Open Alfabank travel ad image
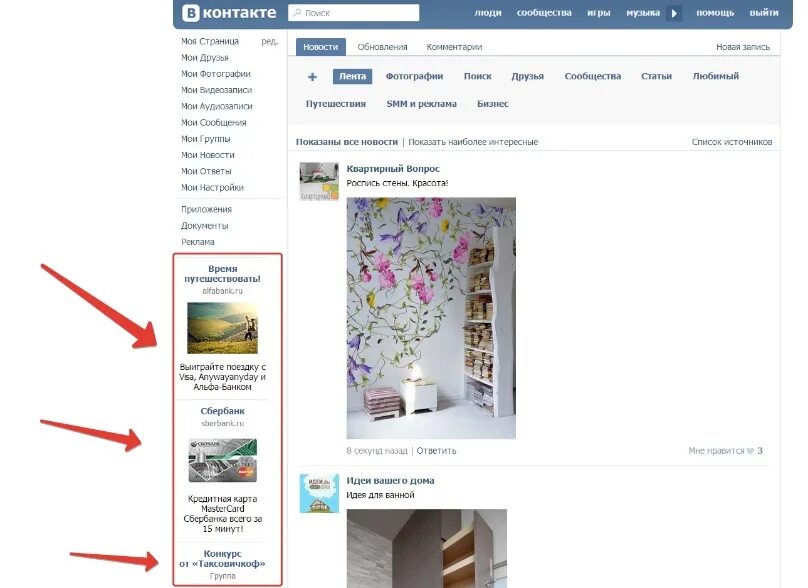This screenshot has width=808, height=588. pyautogui.click(x=222, y=328)
